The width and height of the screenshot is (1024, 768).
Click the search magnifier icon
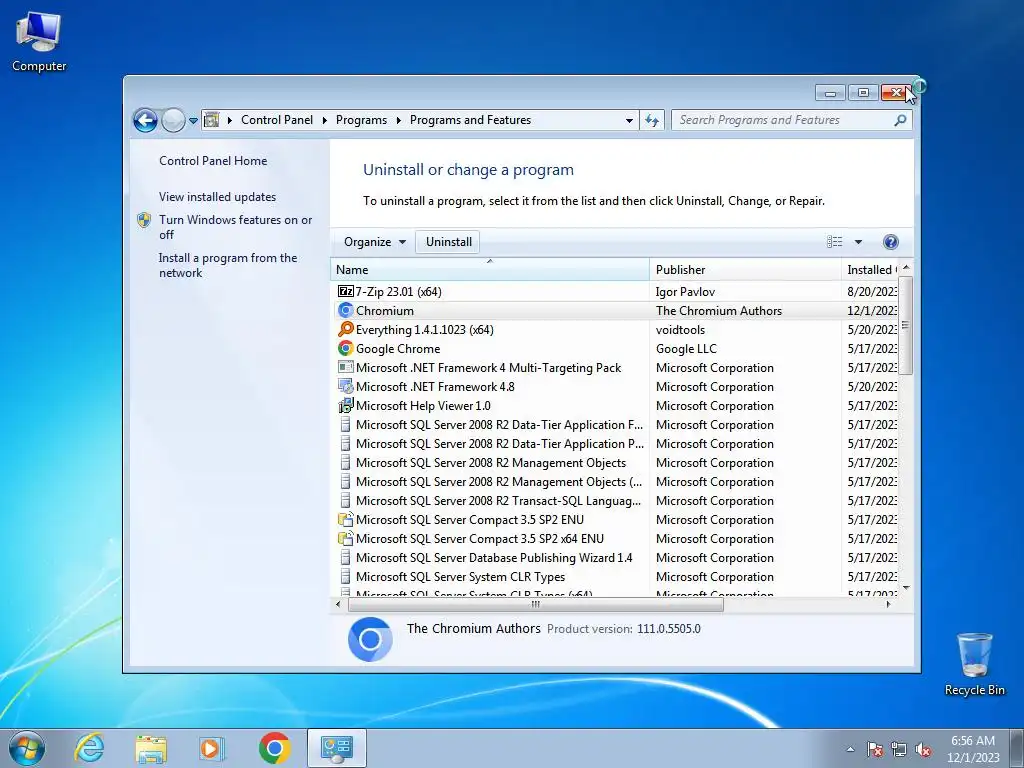[x=901, y=120]
